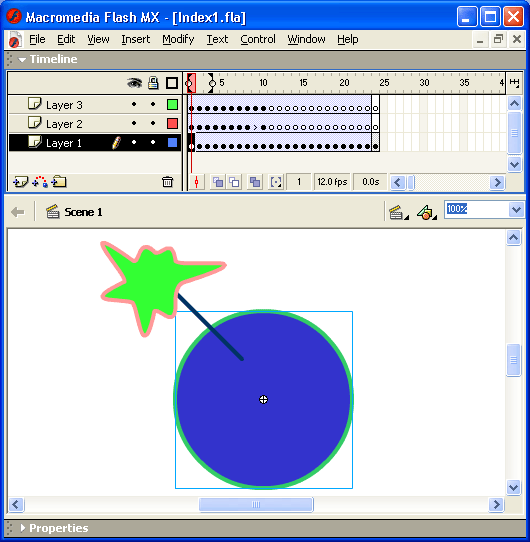Click the 12.0 fps frame rate box

[332, 182]
